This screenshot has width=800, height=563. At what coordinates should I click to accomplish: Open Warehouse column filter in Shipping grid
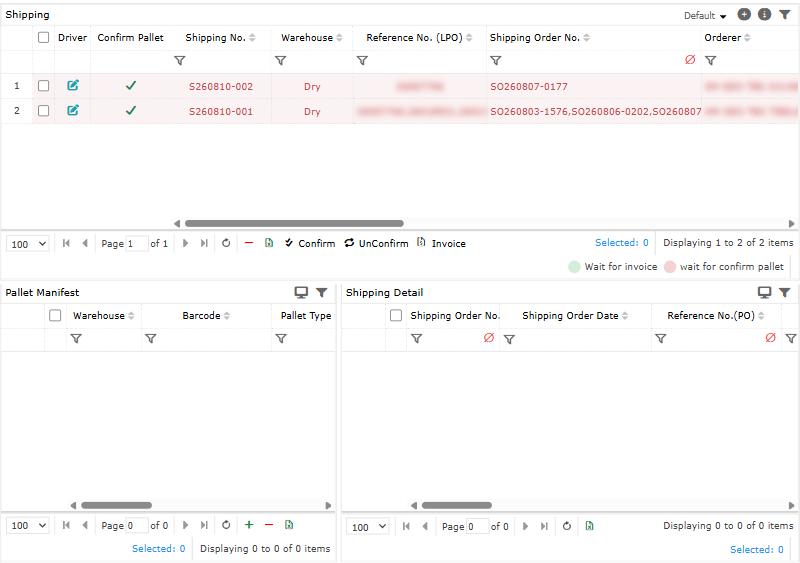(x=280, y=60)
